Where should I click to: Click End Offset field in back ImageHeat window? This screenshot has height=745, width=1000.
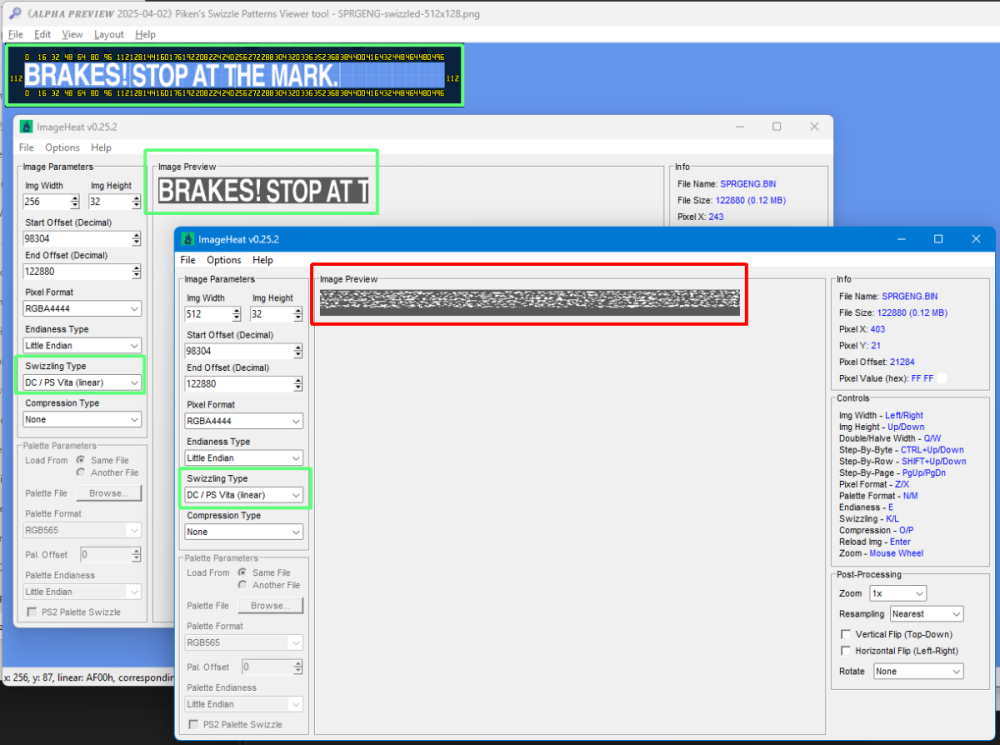[x=77, y=272]
